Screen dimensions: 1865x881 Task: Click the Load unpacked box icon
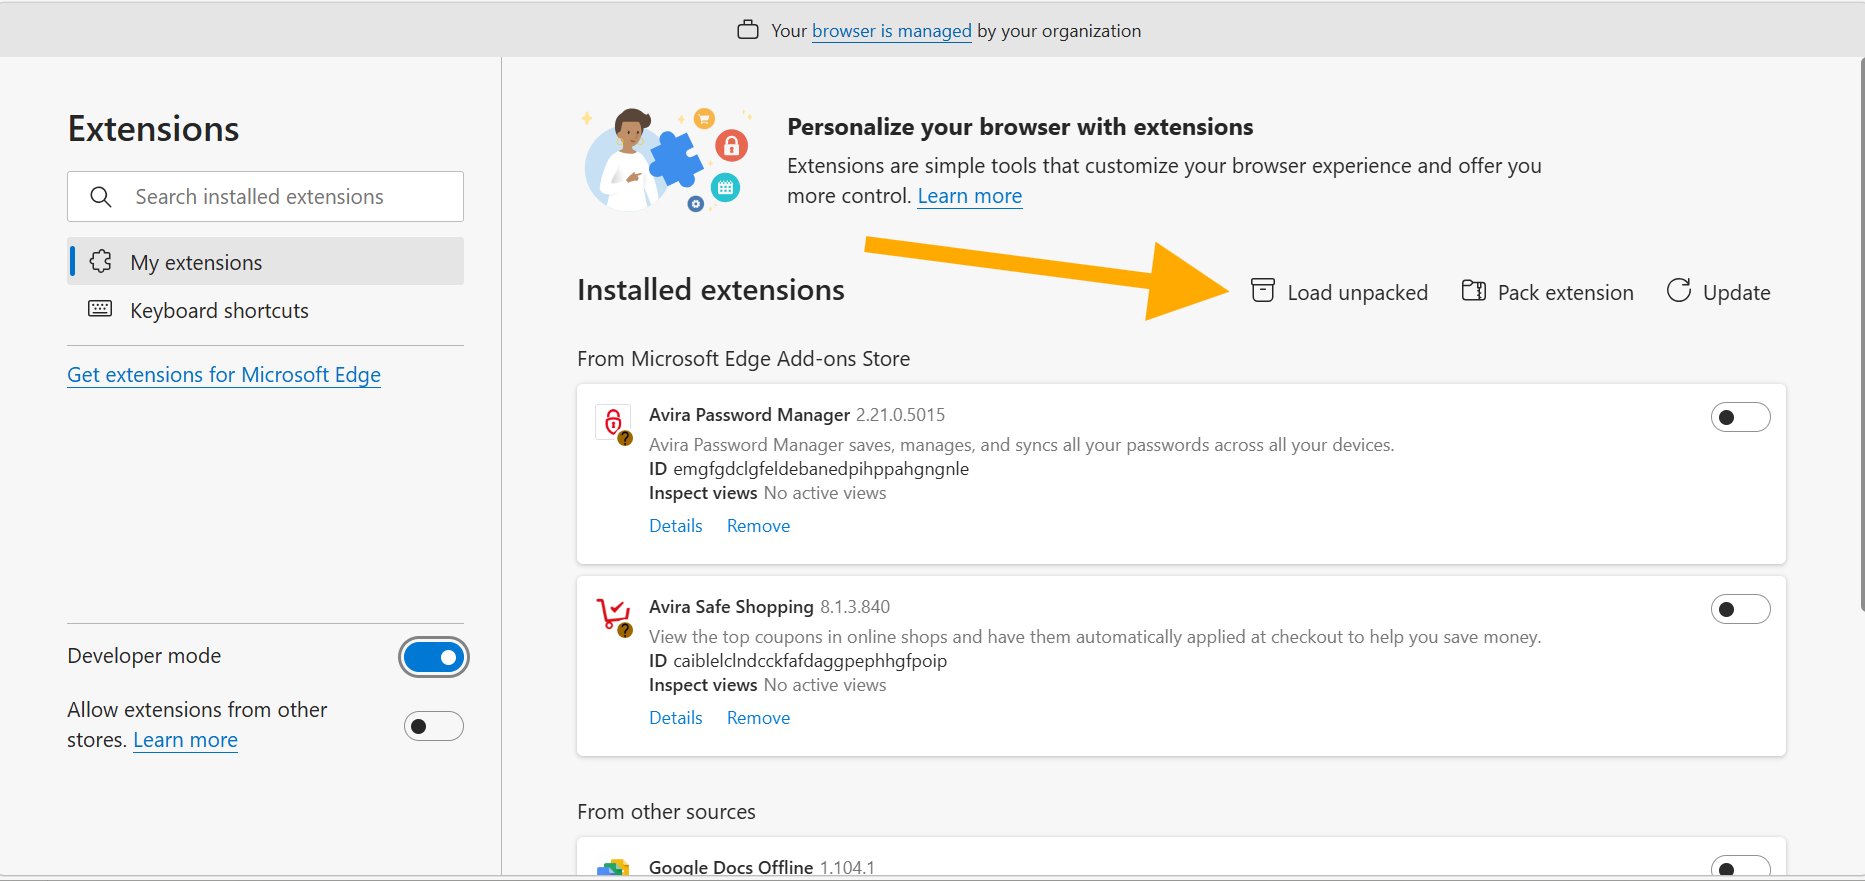tap(1263, 291)
